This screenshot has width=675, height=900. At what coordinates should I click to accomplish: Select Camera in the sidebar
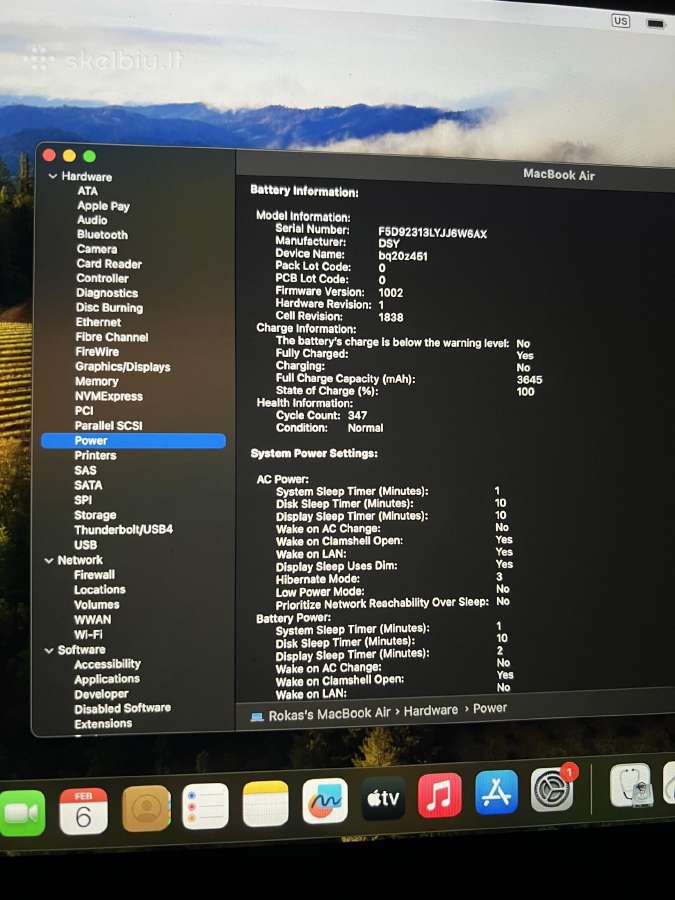click(x=96, y=249)
